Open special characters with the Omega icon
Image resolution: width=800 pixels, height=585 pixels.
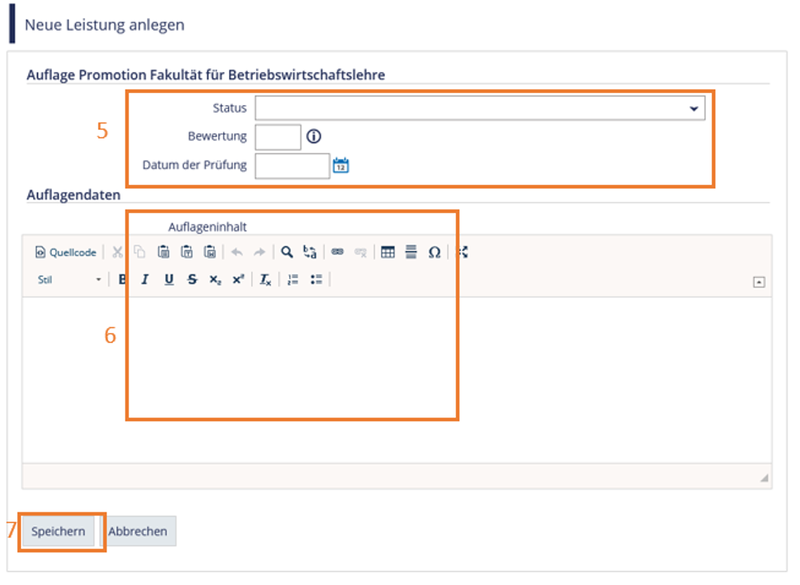434,253
